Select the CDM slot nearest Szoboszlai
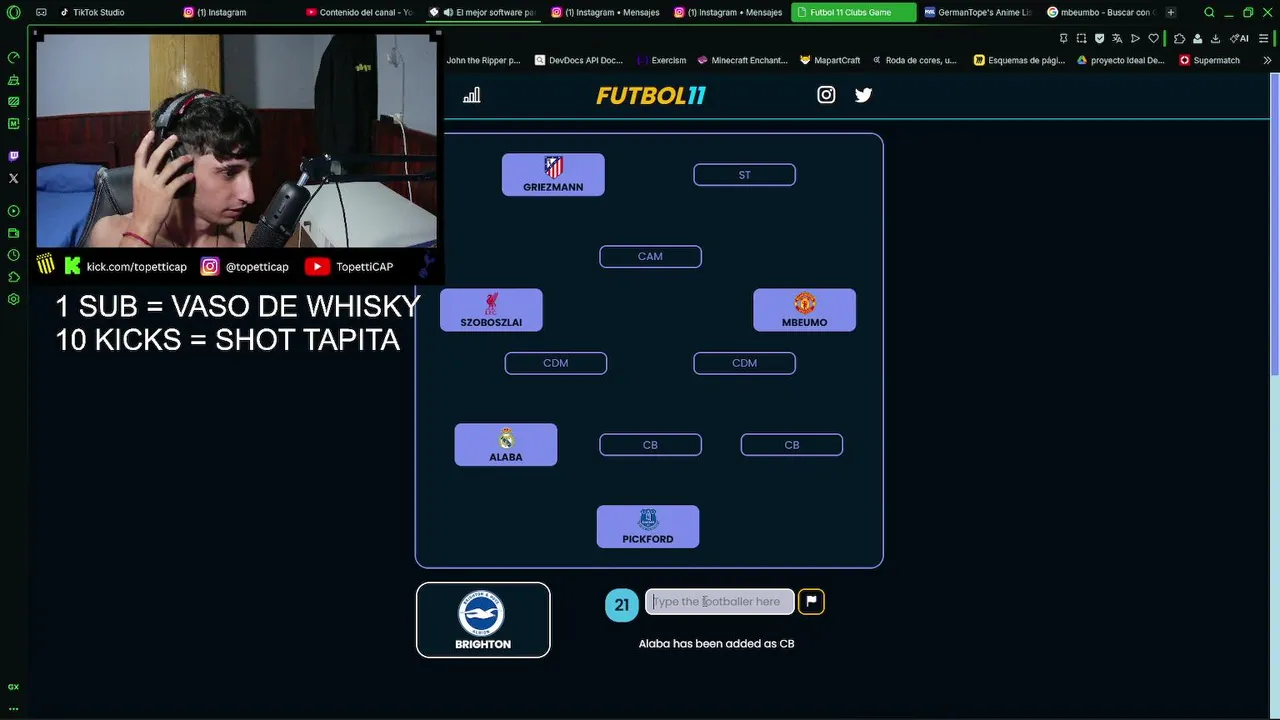Image resolution: width=1280 pixels, height=720 pixels. click(555, 363)
